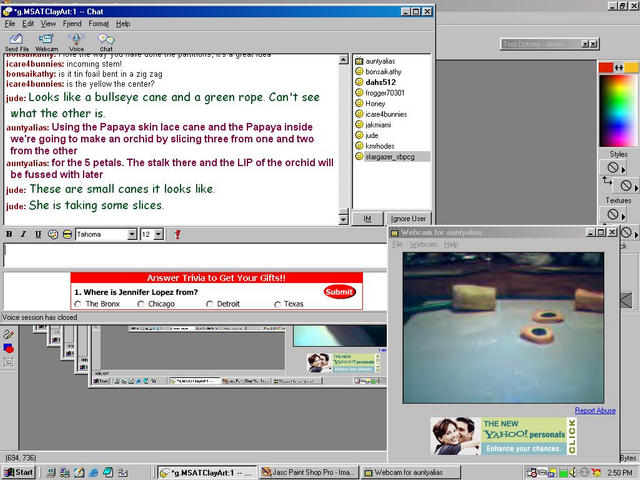
Task: Select 'Detroit' trivia answer
Action: 209,304
